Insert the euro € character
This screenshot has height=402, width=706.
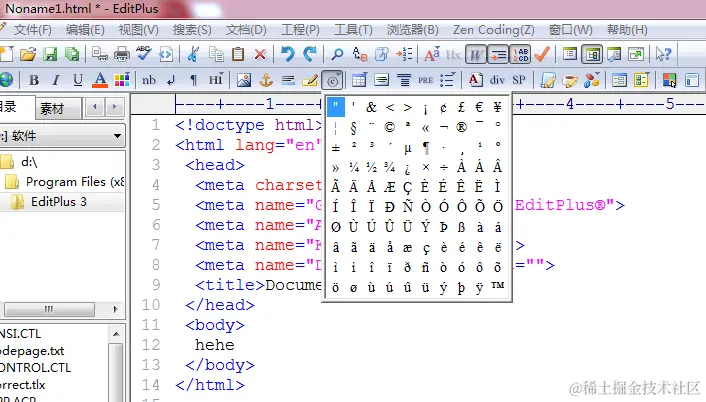click(x=479, y=107)
